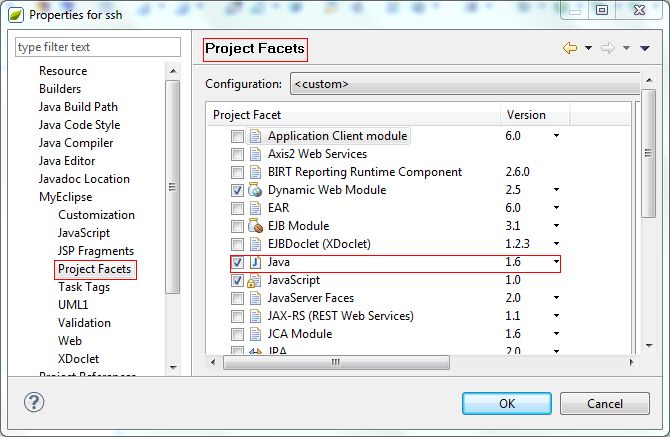Open the Configuration custom combo box

(465, 84)
